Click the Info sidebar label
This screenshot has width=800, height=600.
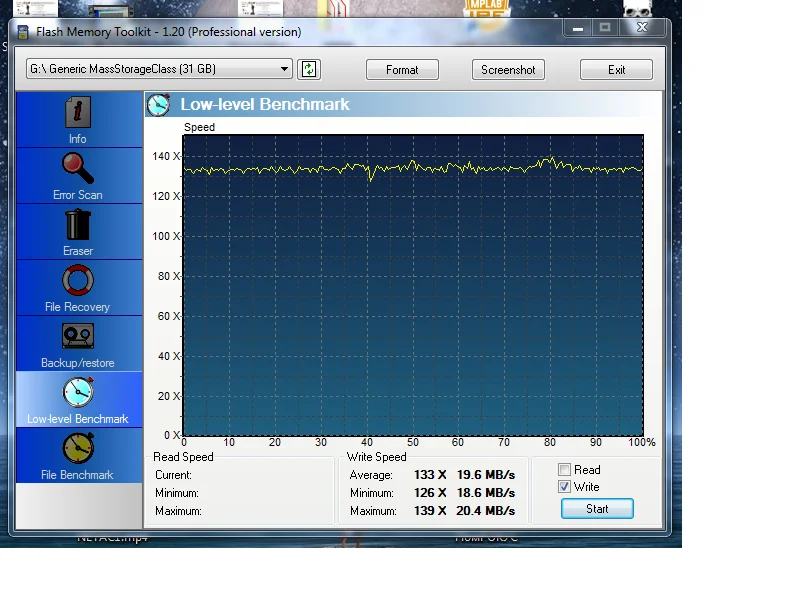point(78,139)
